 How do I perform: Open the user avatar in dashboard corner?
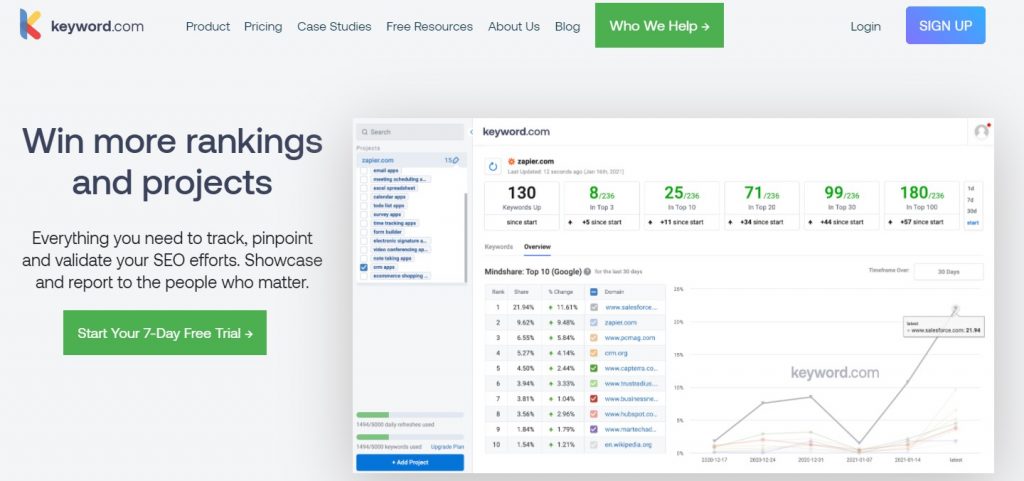pos(981,132)
